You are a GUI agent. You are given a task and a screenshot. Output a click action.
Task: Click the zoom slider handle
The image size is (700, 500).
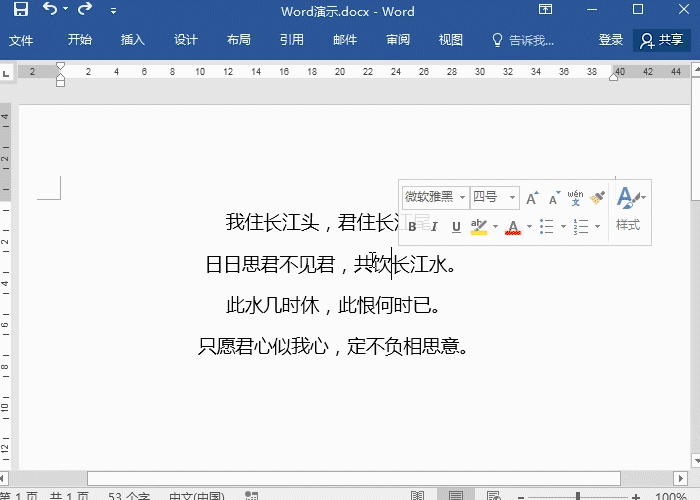tap(578, 496)
